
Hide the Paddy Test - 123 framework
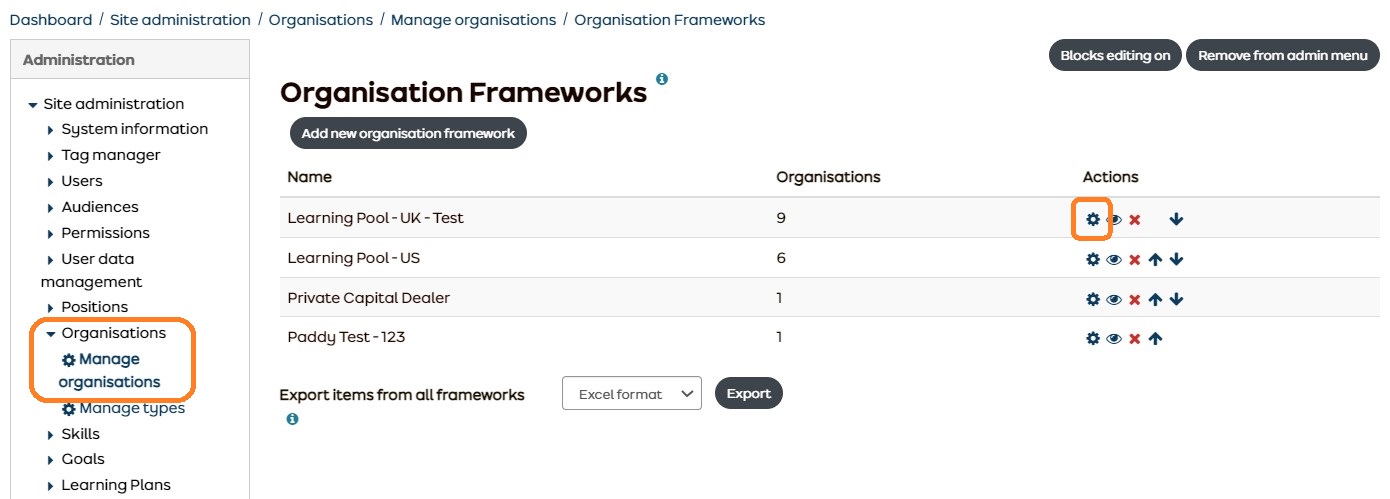pos(1114,338)
